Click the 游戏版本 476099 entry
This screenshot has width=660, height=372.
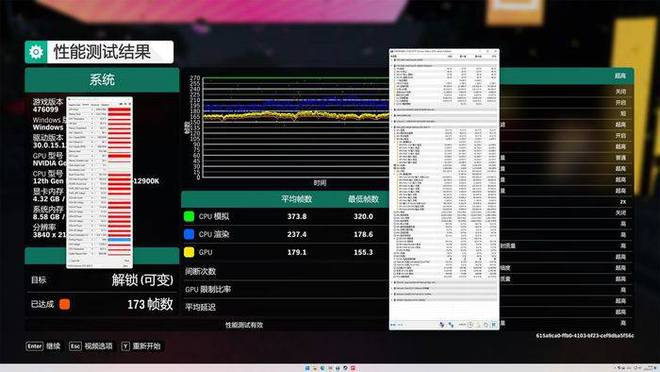[48, 106]
